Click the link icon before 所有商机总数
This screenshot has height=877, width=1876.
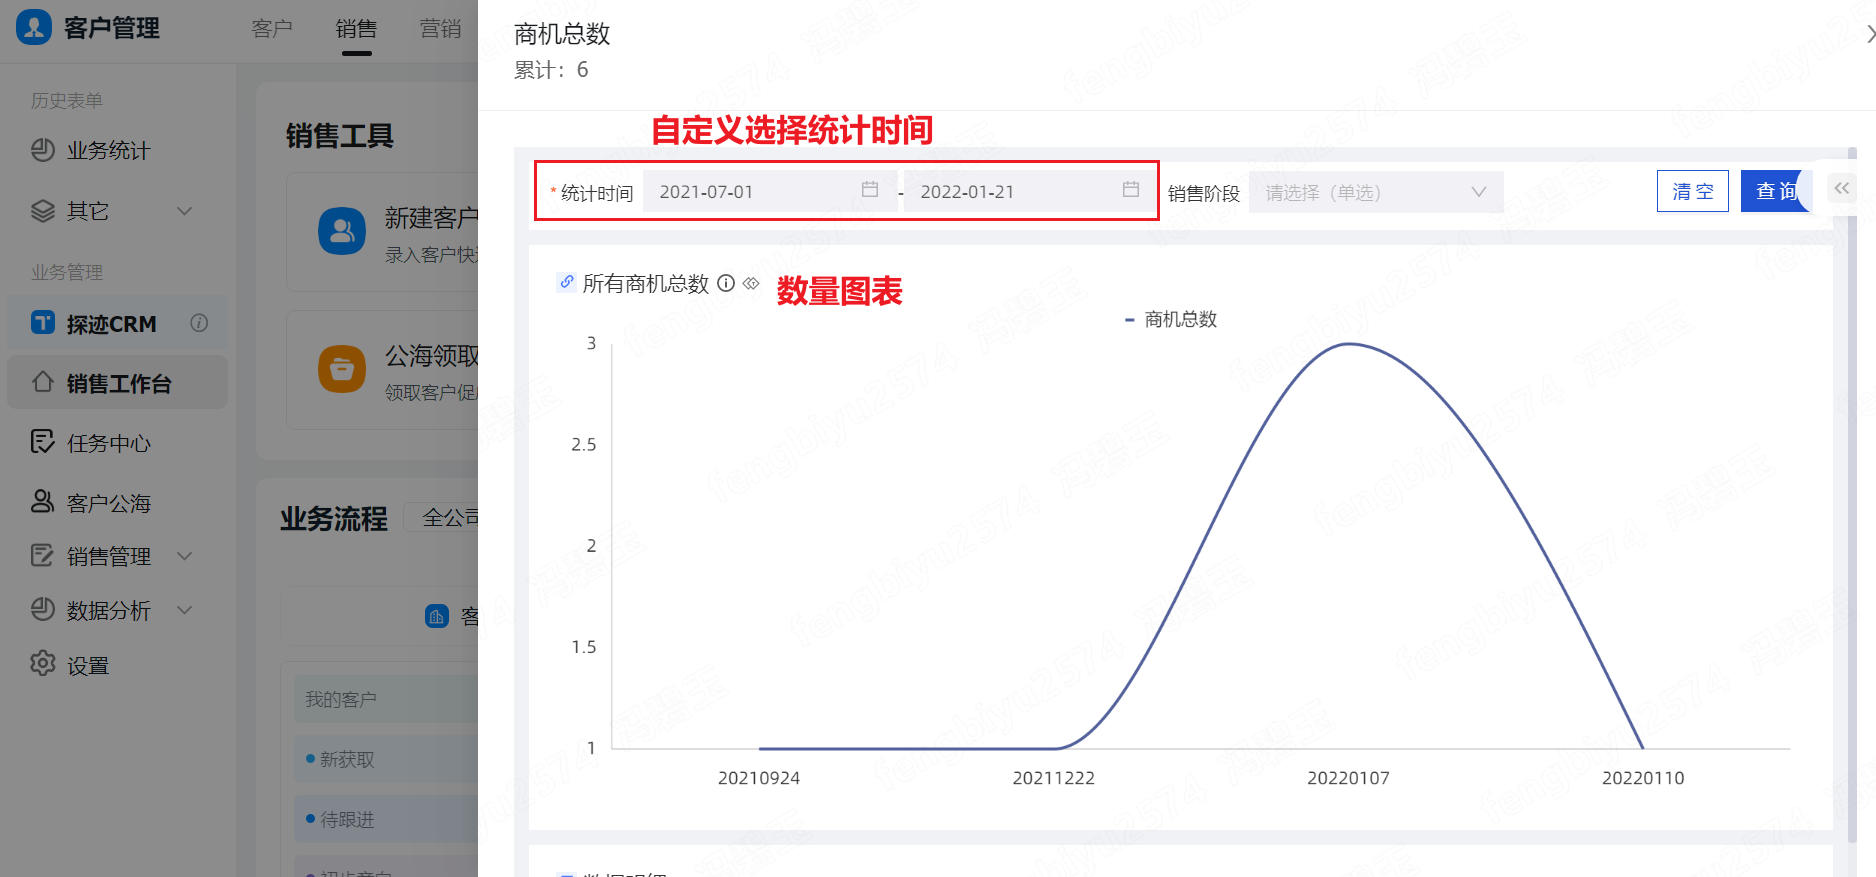coord(566,282)
